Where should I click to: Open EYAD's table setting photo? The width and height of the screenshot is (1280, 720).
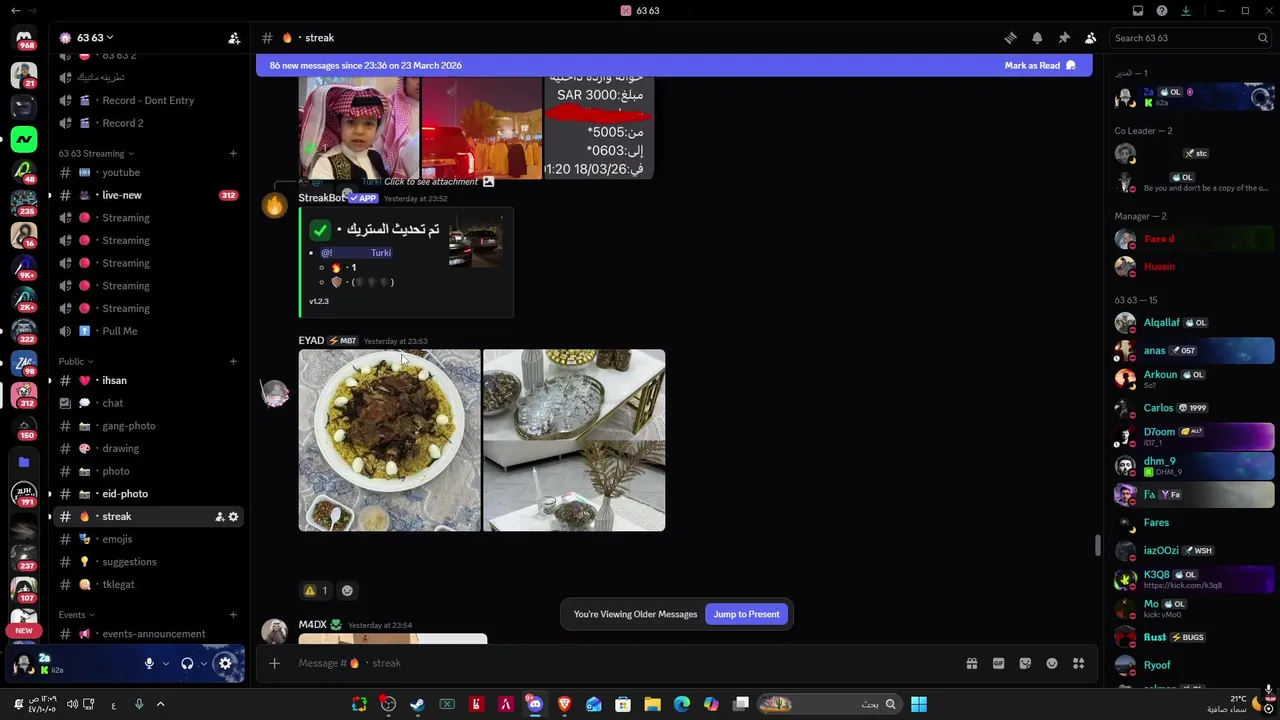pos(574,440)
